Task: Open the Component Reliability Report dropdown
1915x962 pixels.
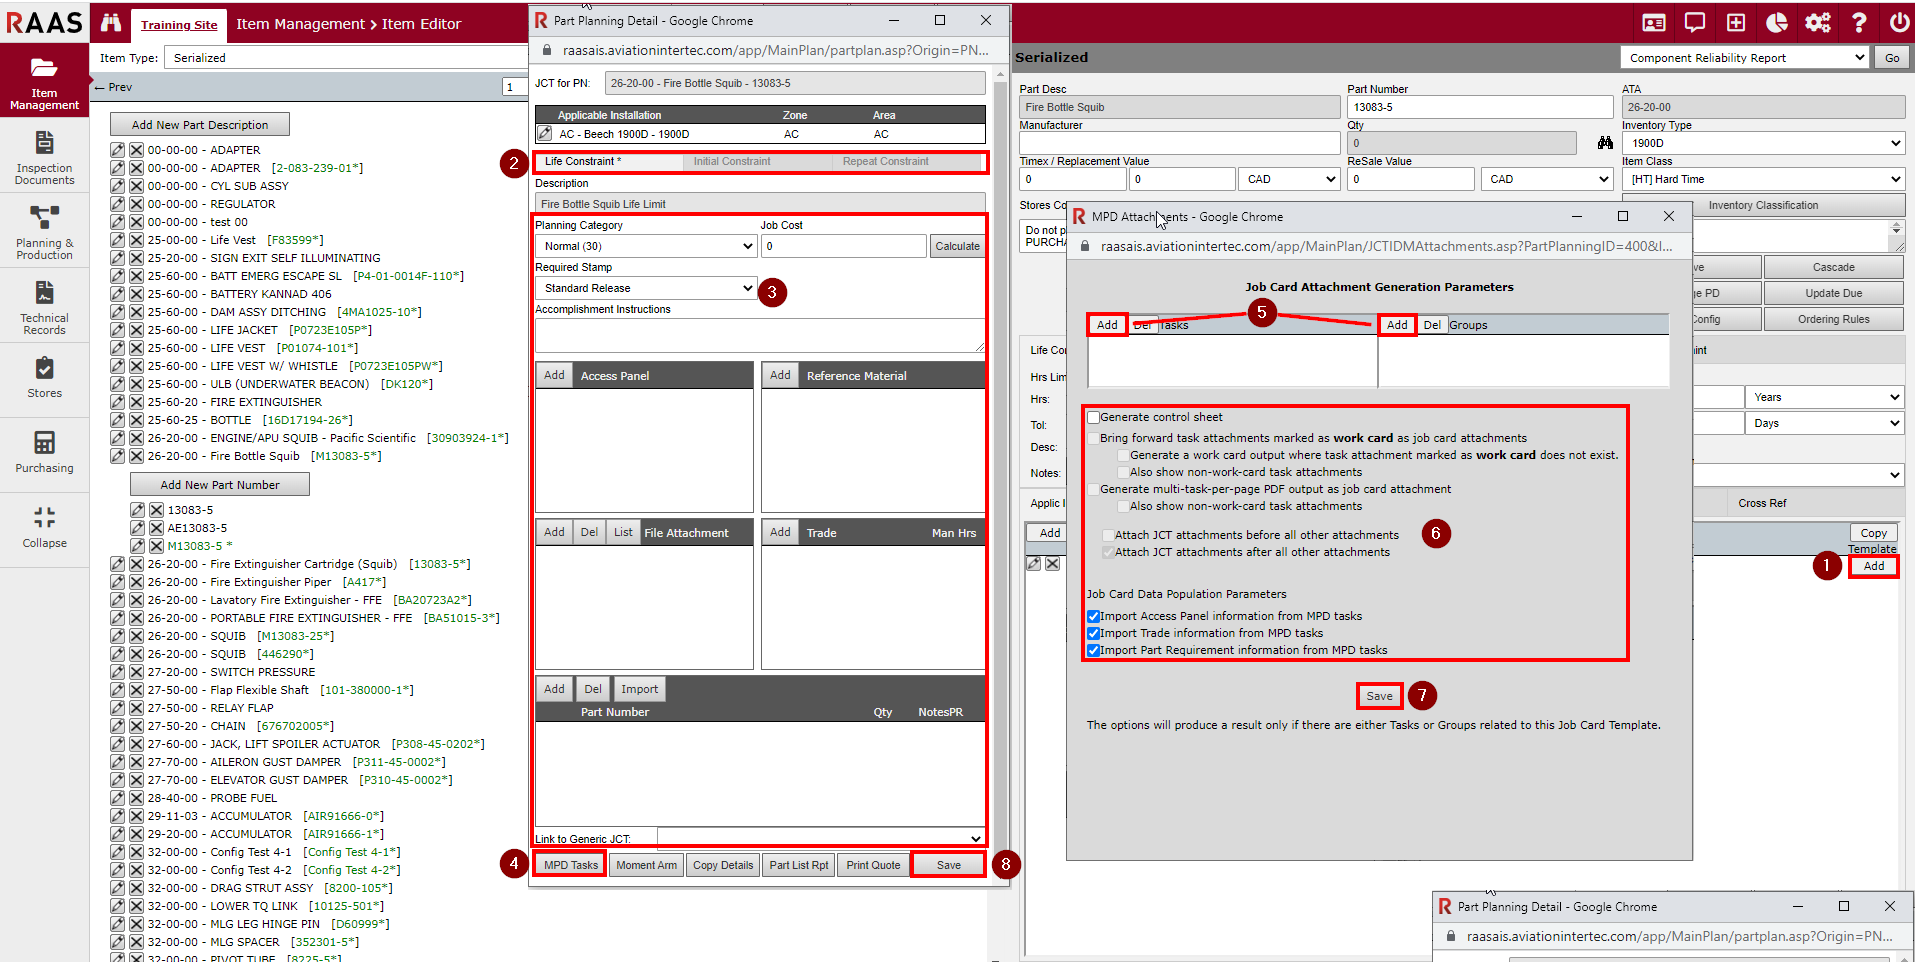Action: pos(1744,58)
